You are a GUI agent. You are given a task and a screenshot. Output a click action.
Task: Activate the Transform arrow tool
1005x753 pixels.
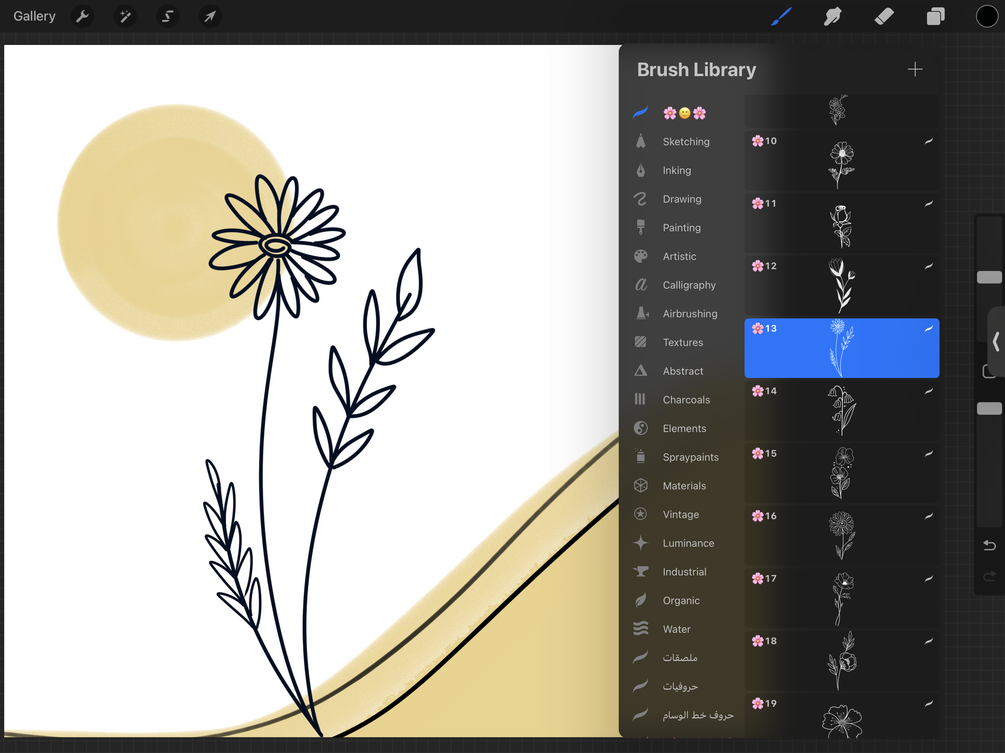[x=210, y=16]
